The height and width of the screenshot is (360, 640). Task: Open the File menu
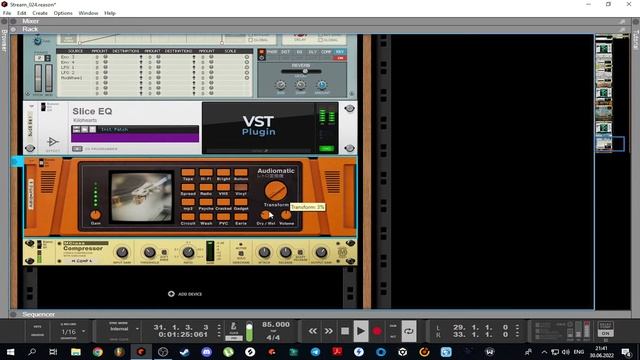tap(7, 13)
